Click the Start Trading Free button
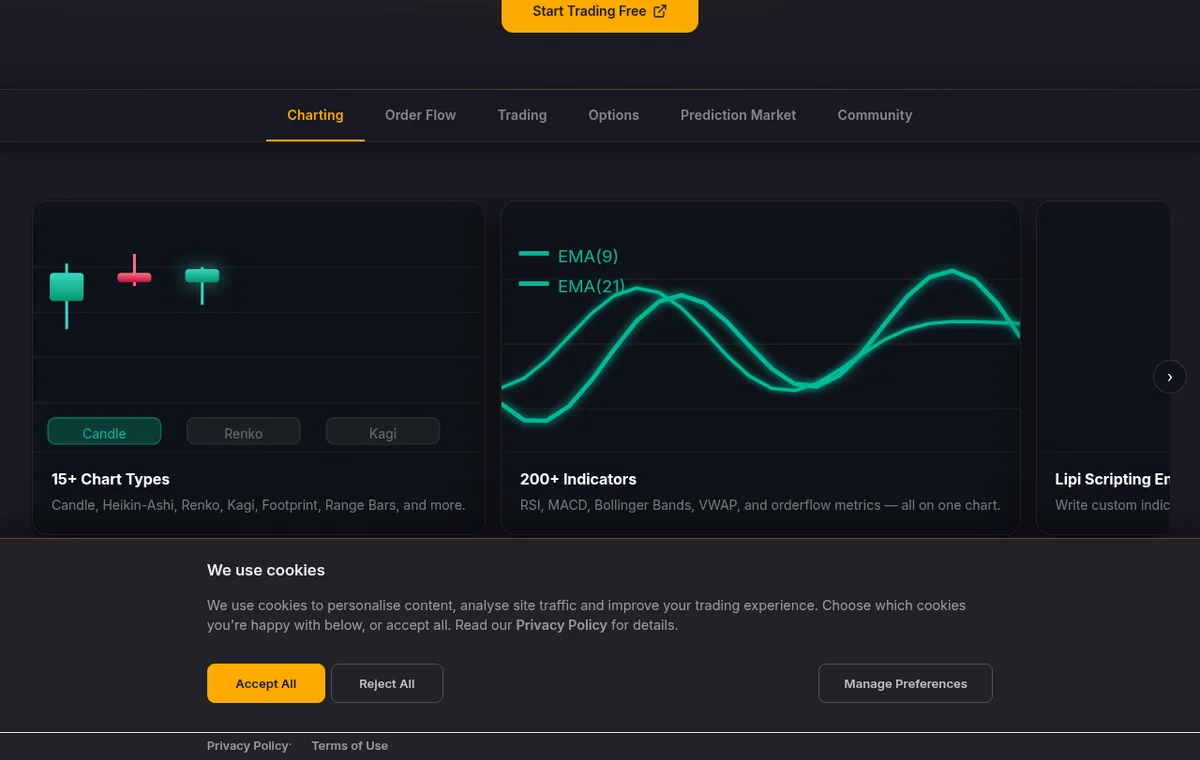 point(599,12)
